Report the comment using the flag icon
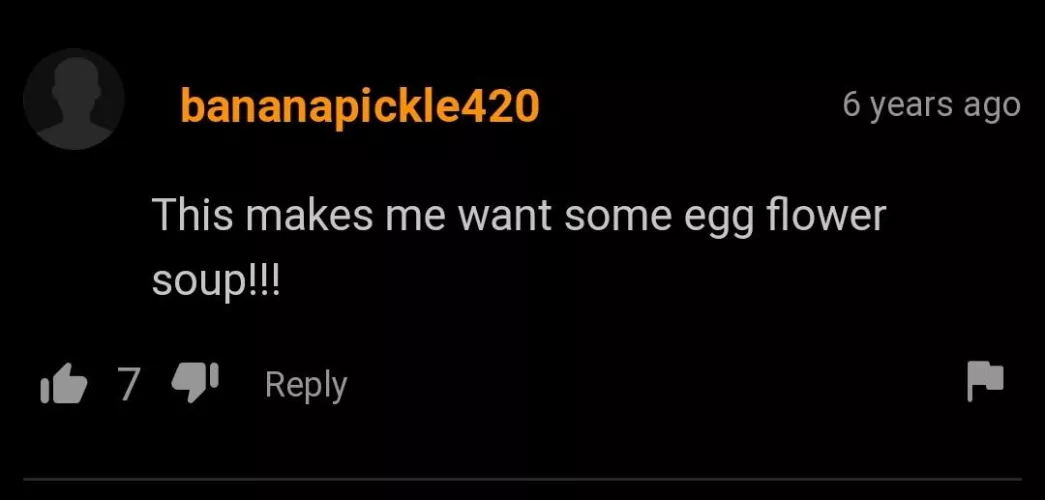The image size is (1045, 500). pyautogui.click(x=985, y=383)
